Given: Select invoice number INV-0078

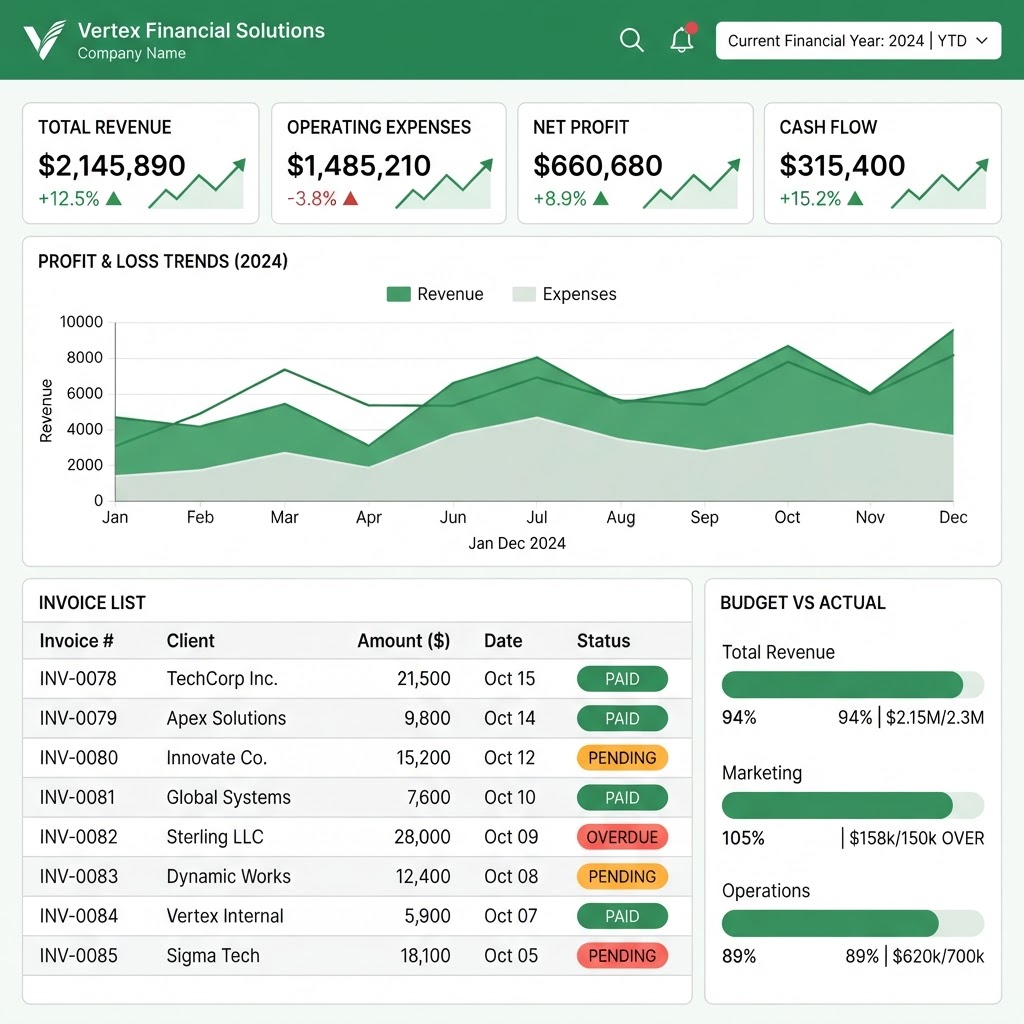Looking at the screenshot, I should pos(78,679).
